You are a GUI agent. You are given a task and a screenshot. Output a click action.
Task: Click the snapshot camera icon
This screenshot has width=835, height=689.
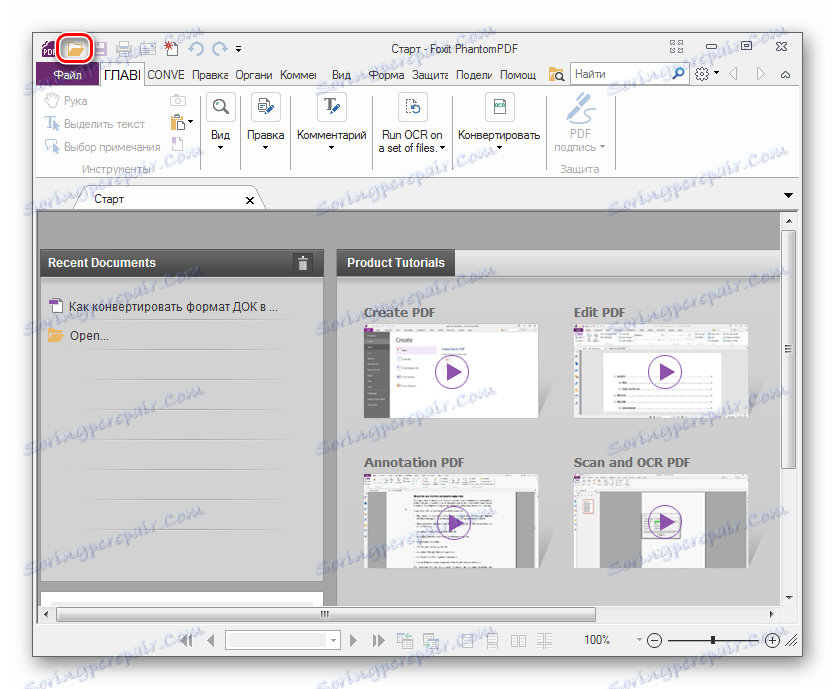[x=178, y=100]
